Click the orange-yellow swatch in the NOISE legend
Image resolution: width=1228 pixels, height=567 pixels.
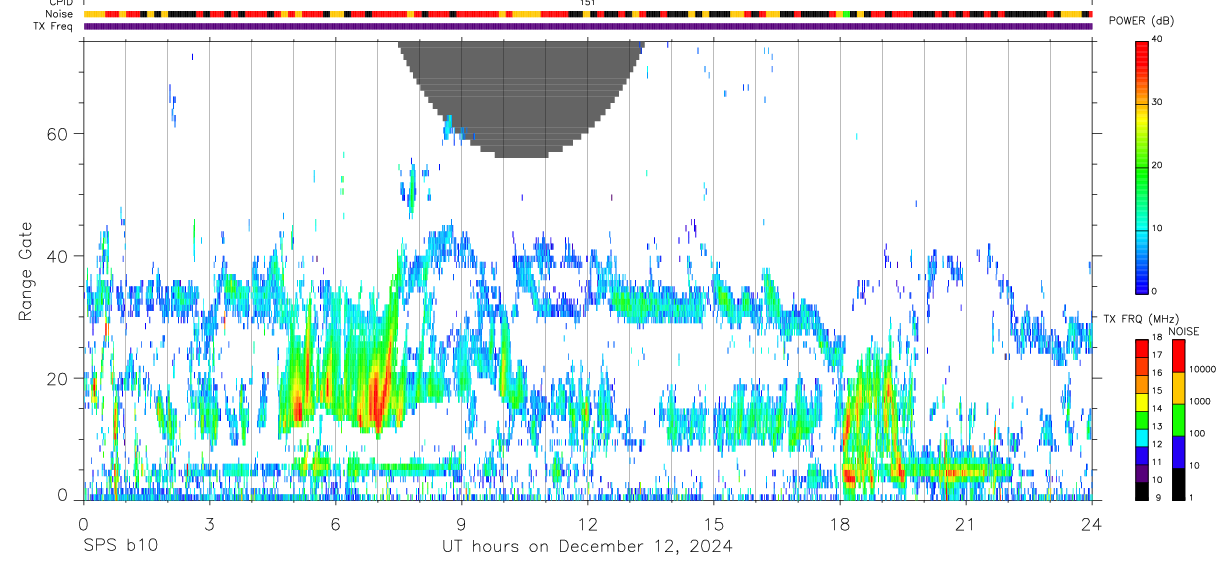click(1177, 388)
